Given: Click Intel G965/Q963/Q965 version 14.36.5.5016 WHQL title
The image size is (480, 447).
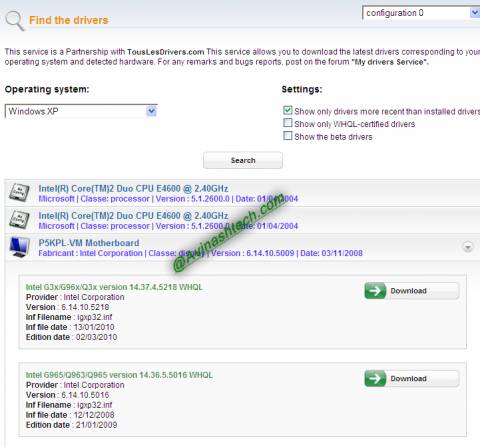Looking at the screenshot, I should coord(119,375).
